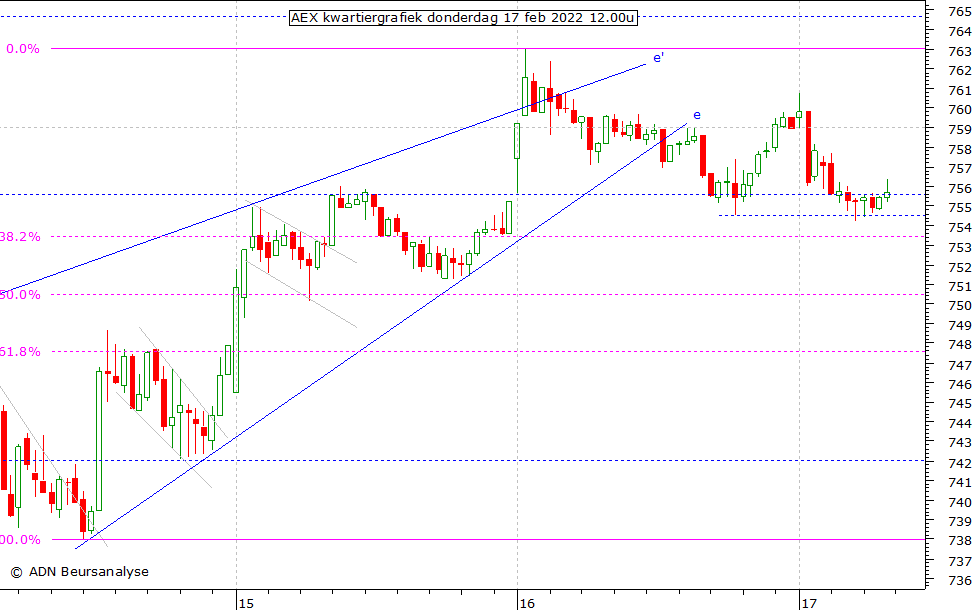Click price level 745 on the right axis
976x610 pixels.
[x=958, y=404]
